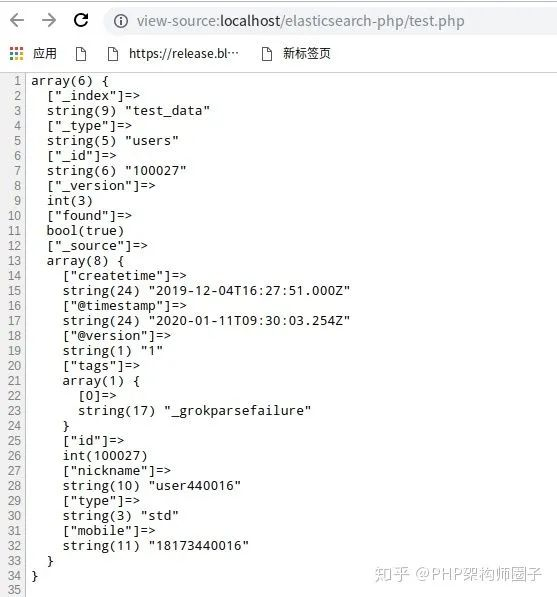Open the 新标签页 bookmark

306,53
